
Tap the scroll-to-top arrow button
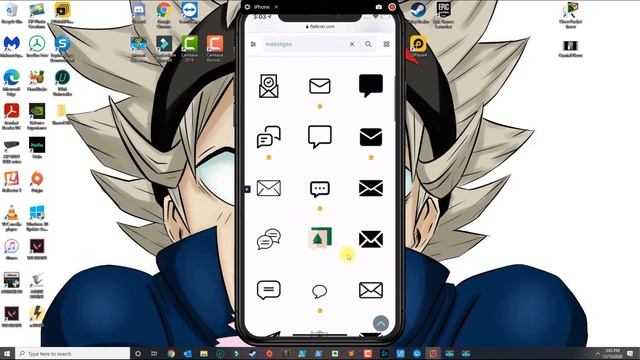tap(381, 323)
